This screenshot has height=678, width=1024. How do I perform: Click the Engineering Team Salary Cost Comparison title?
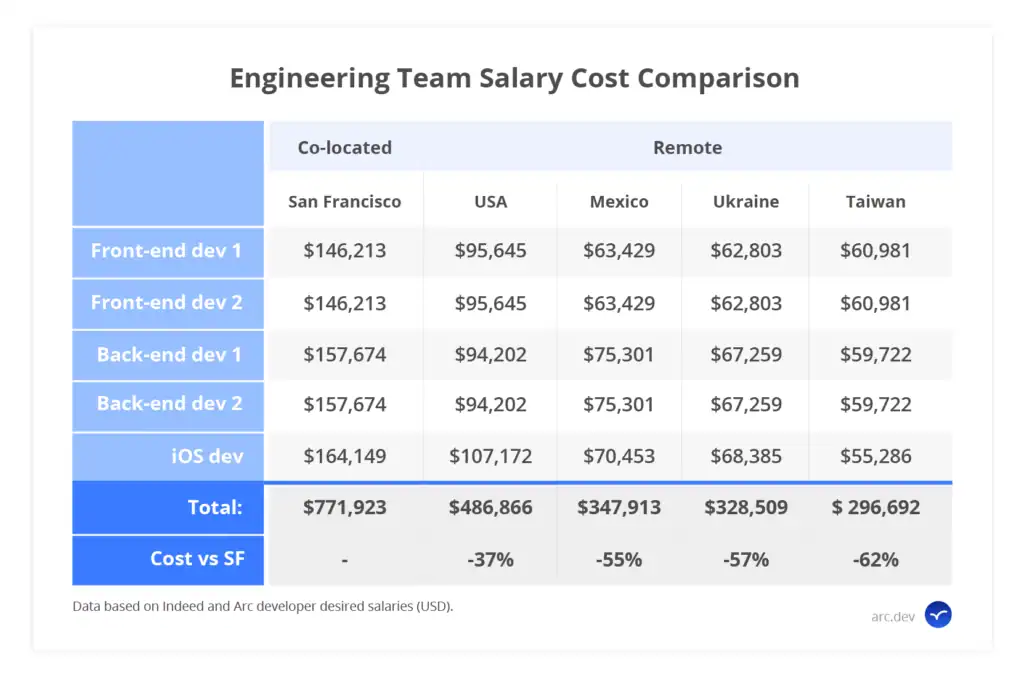click(x=514, y=79)
